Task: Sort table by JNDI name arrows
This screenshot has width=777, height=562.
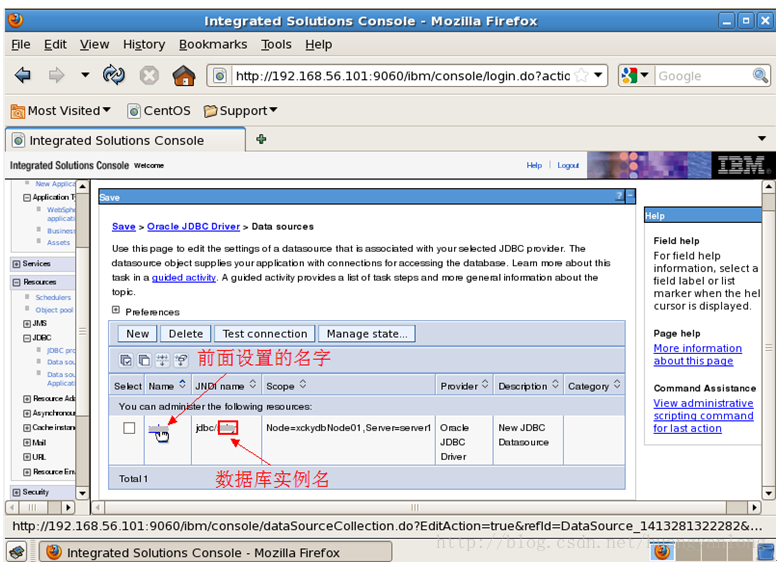Action: pos(253,384)
